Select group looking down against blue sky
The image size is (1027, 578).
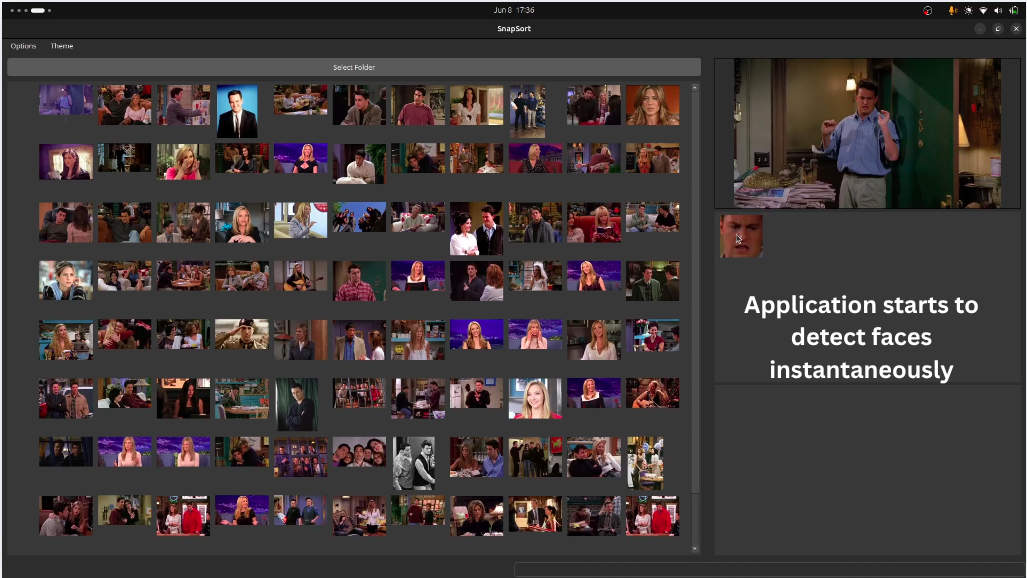coord(359,217)
